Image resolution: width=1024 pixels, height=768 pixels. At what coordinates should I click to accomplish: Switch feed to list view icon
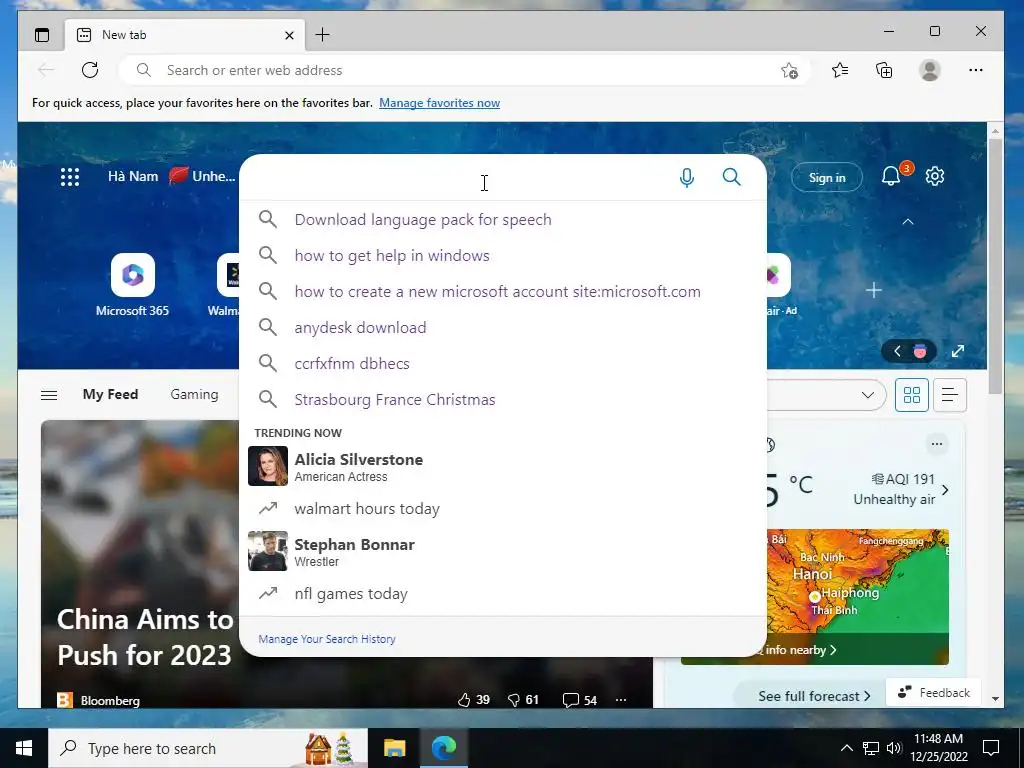pos(950,395)
